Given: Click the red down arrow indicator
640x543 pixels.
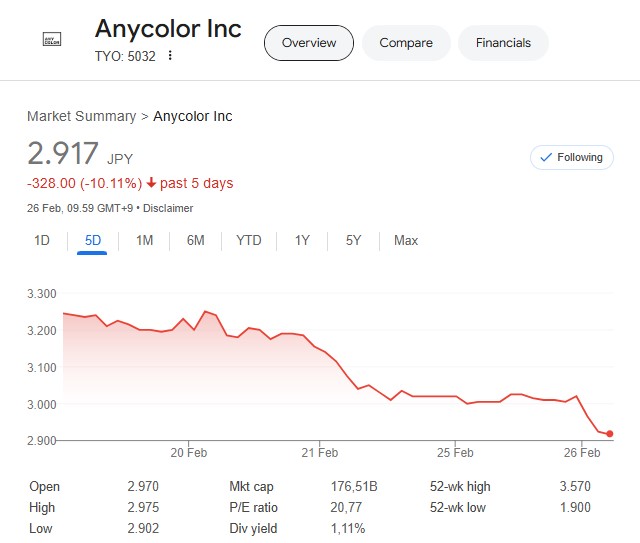Looking at the screenshot, I should [x=151, y=182].
